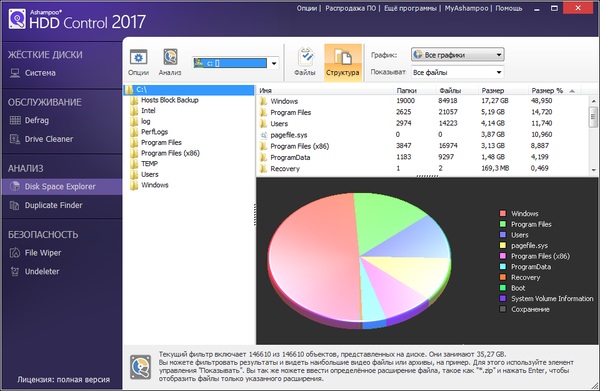Open the drive selection dropdown C:
Image resolution: width=600 pixels, height=391 pixels.
coord(236,64)
